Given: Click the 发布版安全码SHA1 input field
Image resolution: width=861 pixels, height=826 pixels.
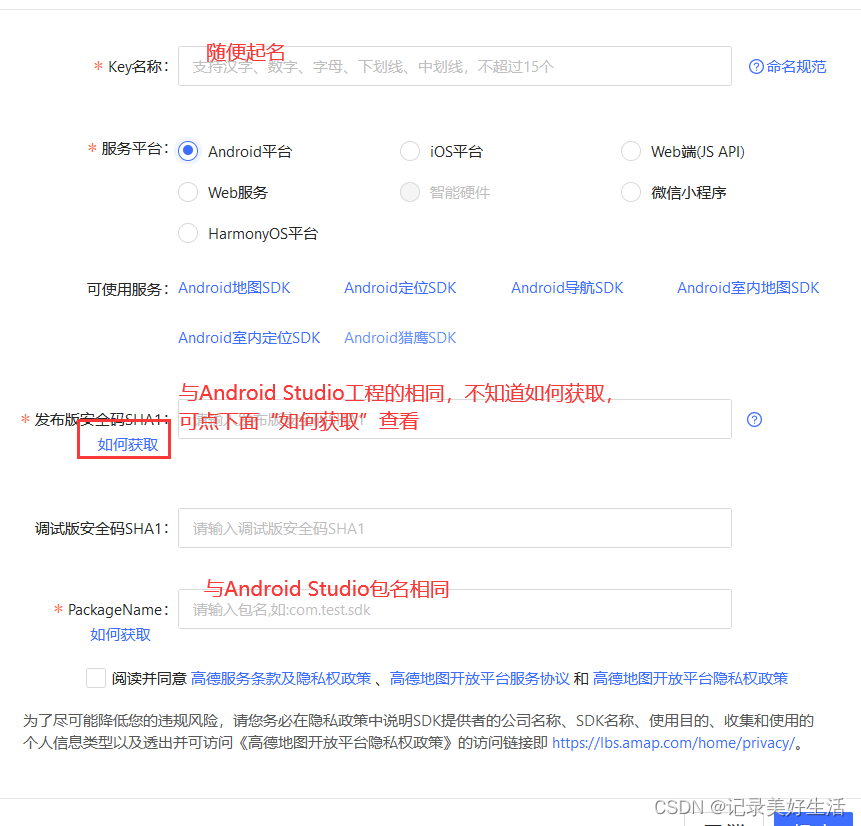Looking at the screenshot, I should (x=455, y=419).
